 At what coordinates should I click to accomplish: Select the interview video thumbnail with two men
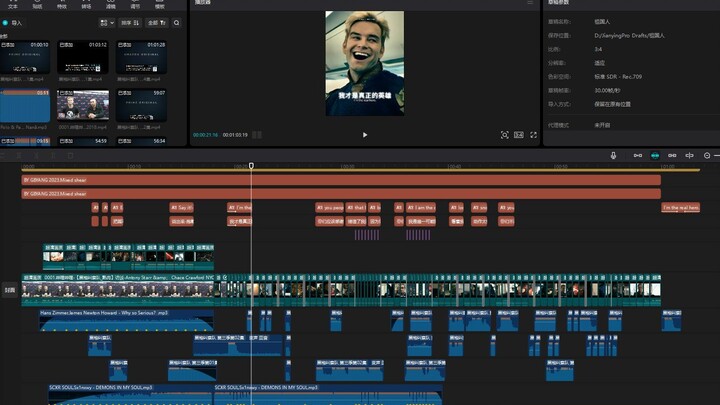[83, 106]
